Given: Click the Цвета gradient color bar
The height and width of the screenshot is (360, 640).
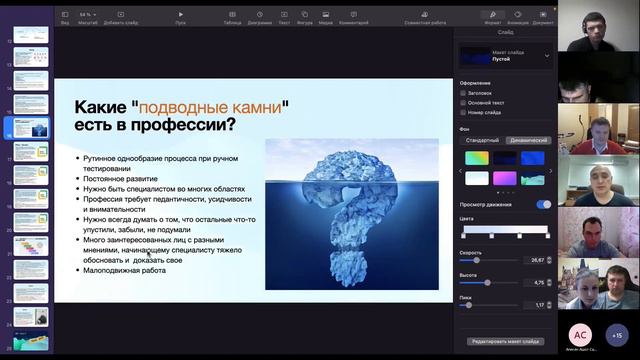Looking at the screenshot, I should pos(505,229).
